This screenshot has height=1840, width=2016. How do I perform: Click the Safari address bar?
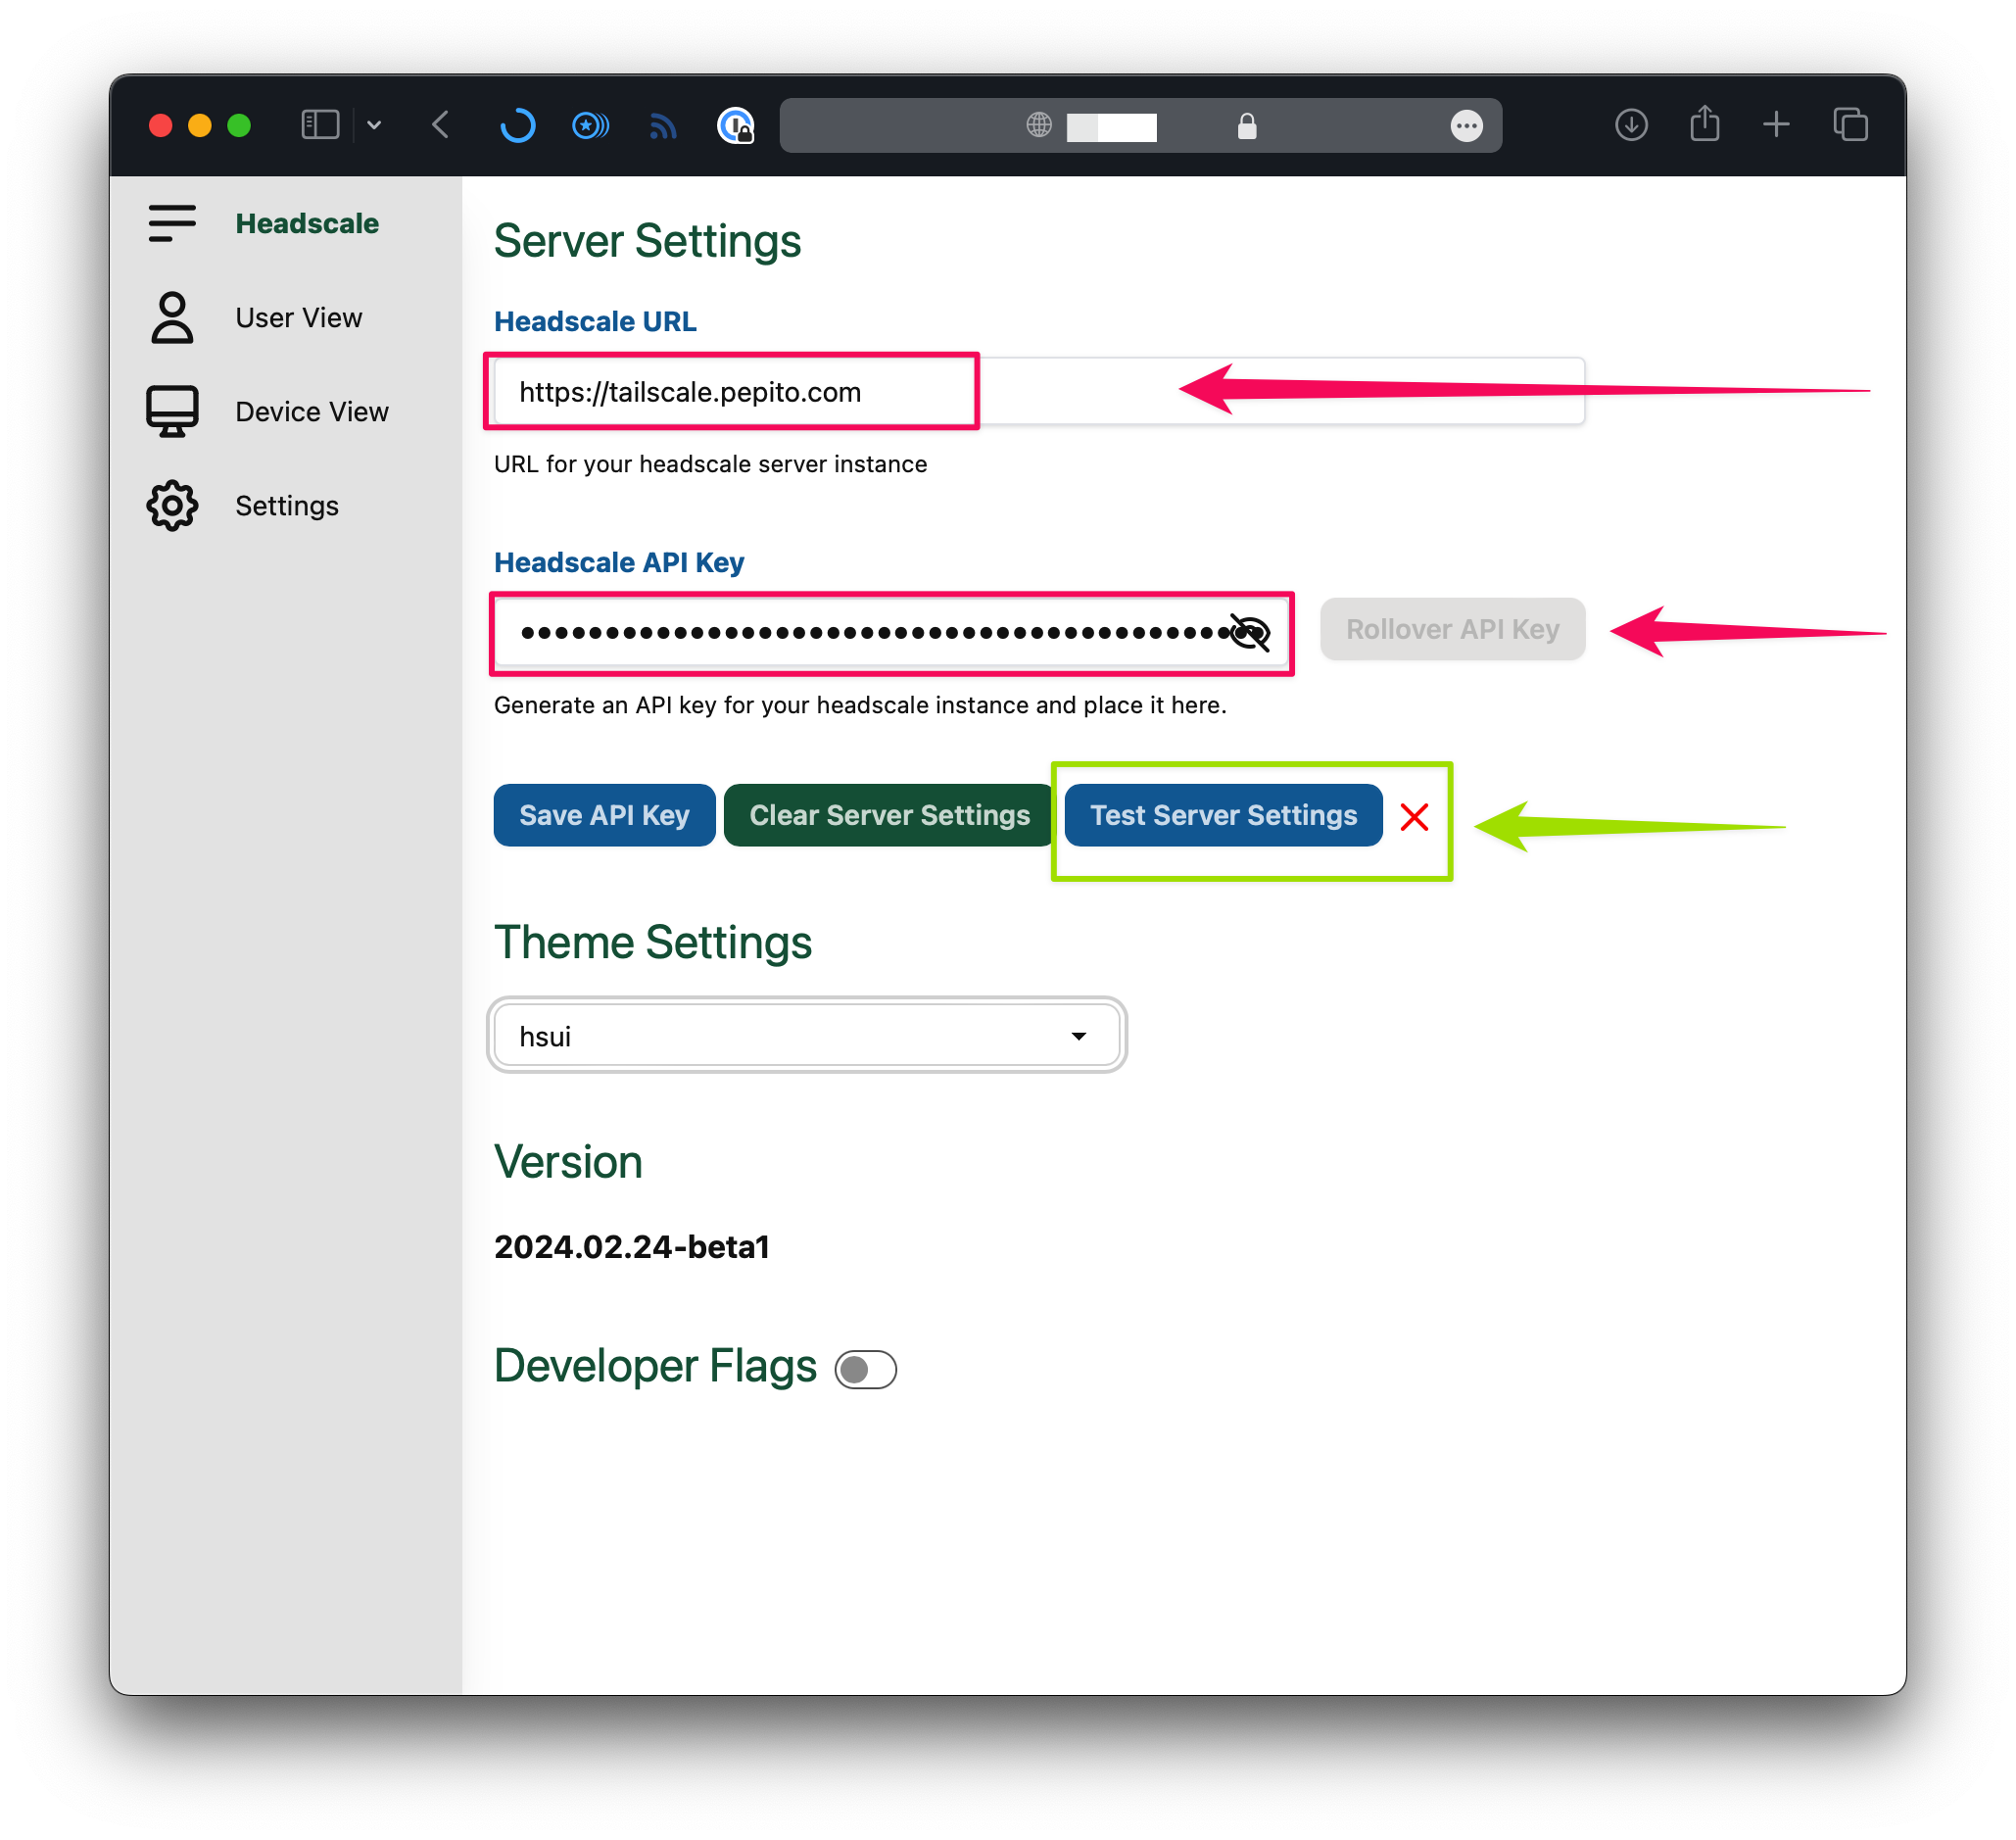coord(1140,125)
